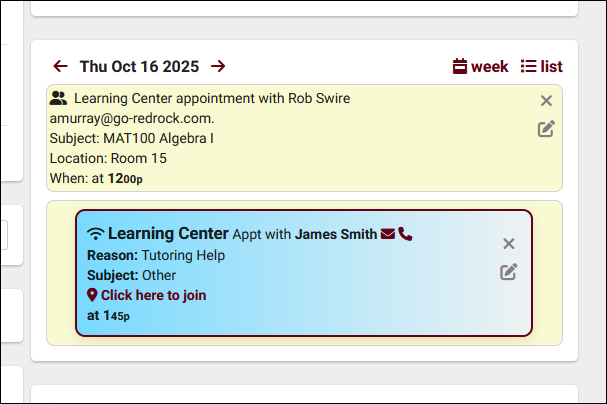Email James Smith via envelope icon

(387, 234)
